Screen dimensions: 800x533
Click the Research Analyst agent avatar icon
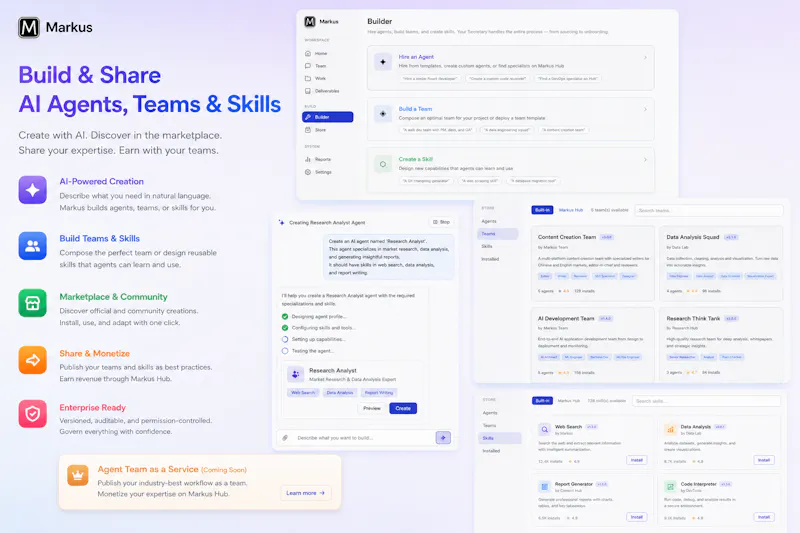click(x=295, y=374)
